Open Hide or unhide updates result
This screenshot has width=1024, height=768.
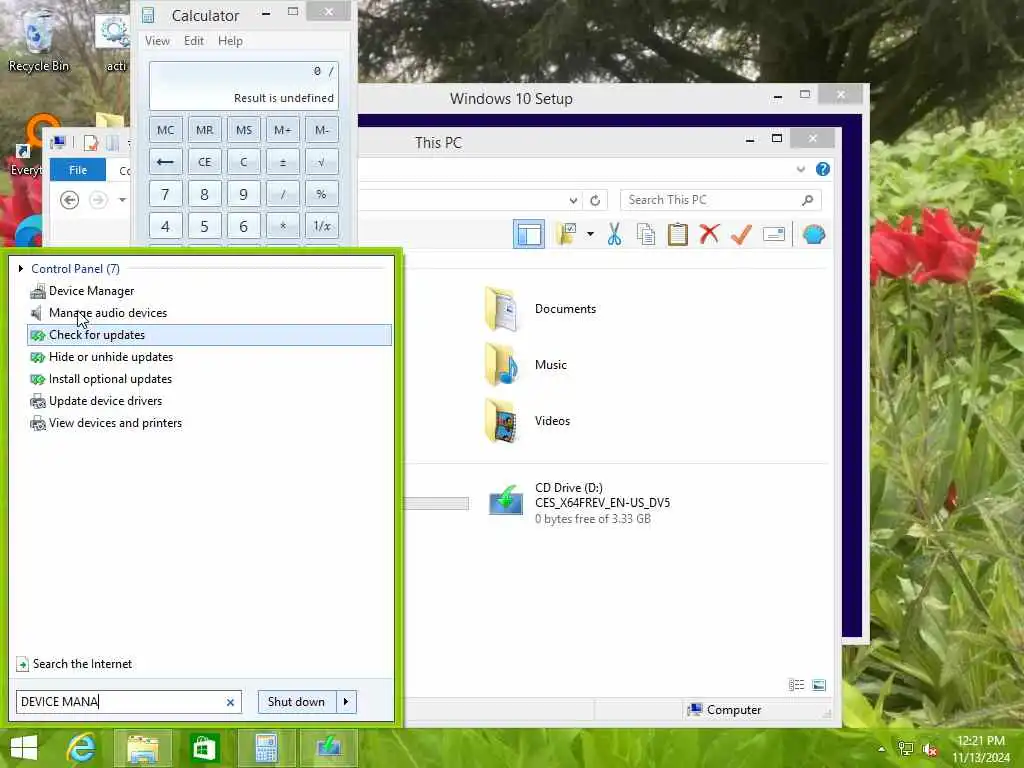tap(209, 357)
